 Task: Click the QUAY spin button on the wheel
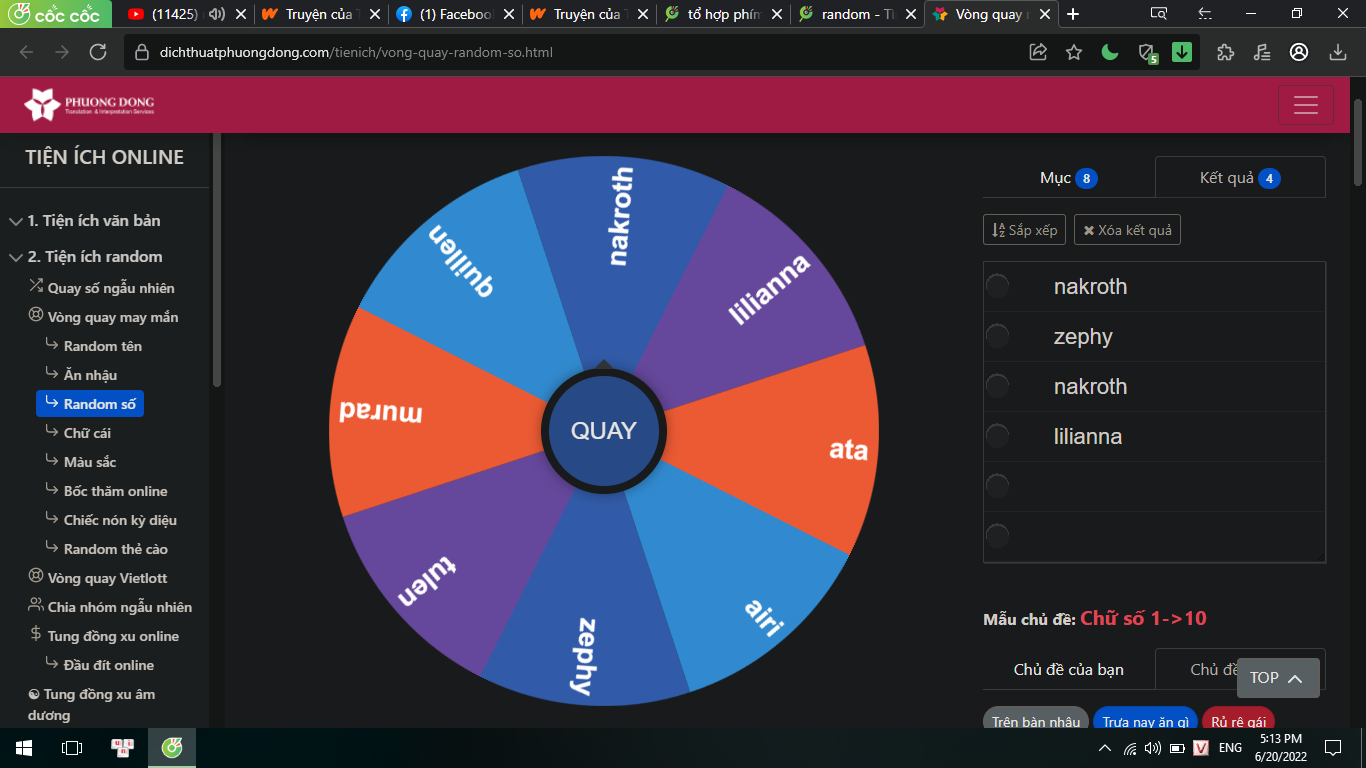click(x=603, y=431)
